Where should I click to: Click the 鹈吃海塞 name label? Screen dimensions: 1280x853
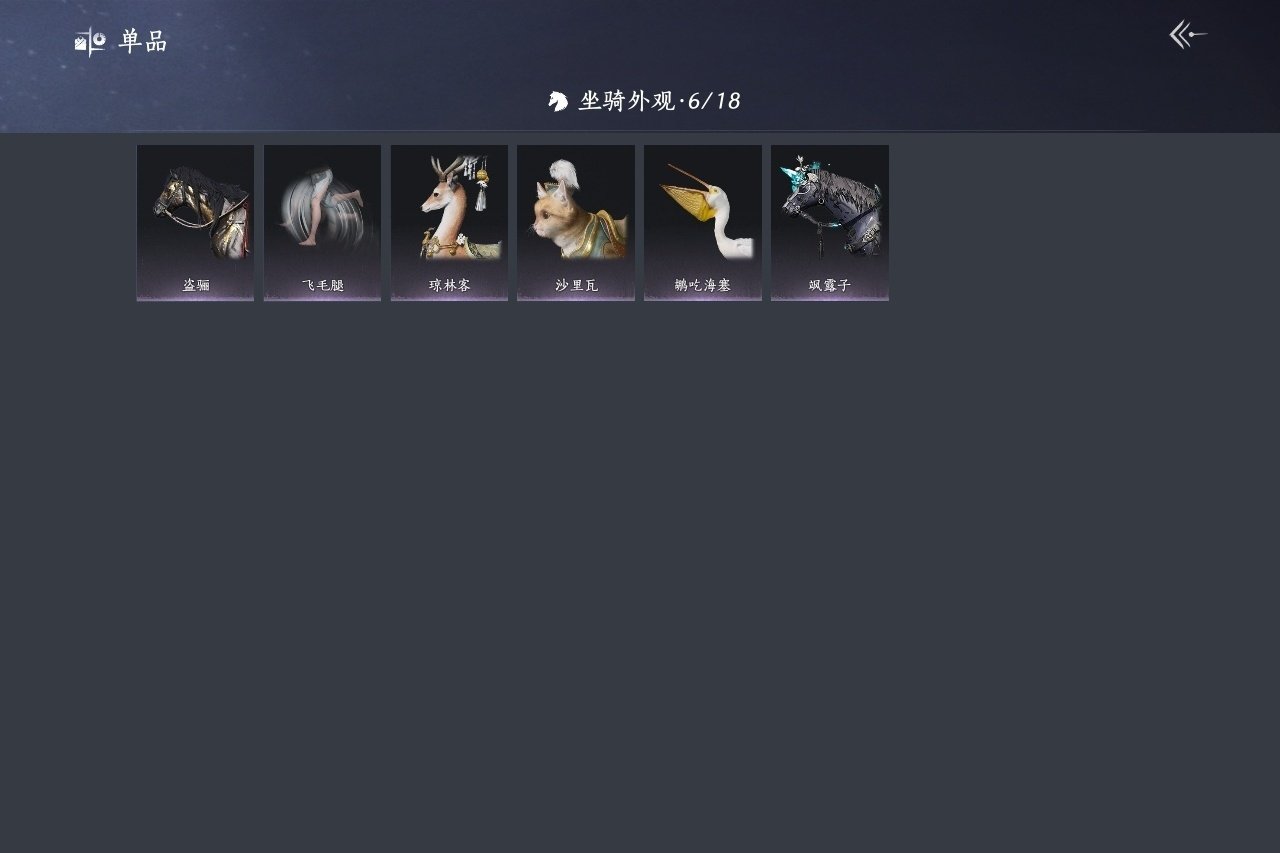click(x=703, y=285)
